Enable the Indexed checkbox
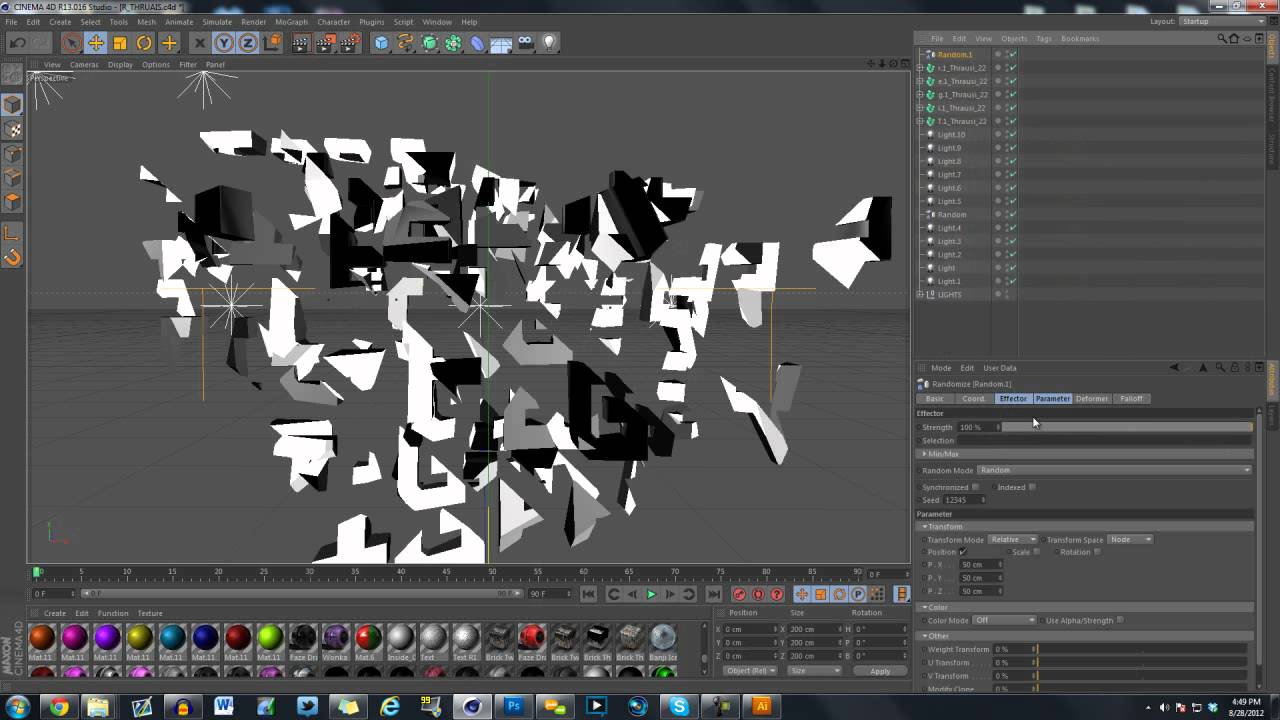The height and width of the screenshot is (720, 1280). [x=1032, y=487]
